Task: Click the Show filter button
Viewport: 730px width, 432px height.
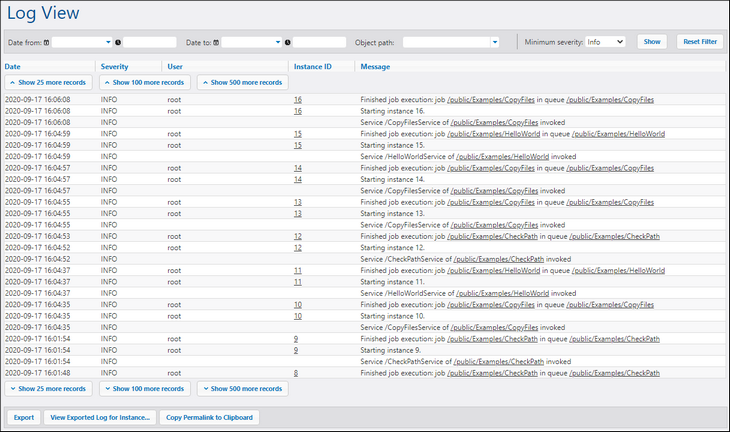Action: [x=652, y=42]
